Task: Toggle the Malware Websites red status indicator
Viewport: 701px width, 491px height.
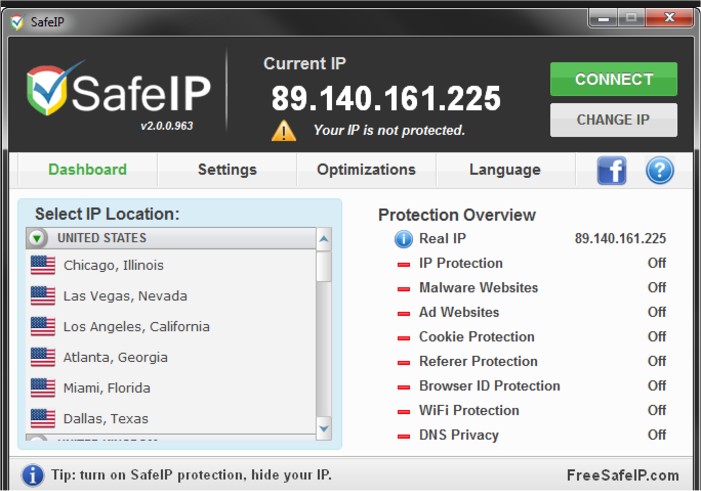Action: pyautogui.click(x=403, y=289)
